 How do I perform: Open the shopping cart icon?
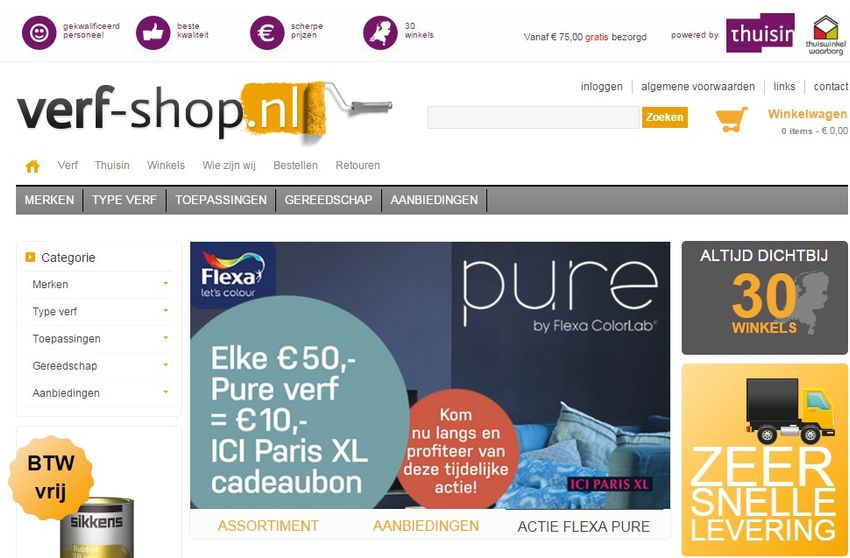tap(731, 119)
